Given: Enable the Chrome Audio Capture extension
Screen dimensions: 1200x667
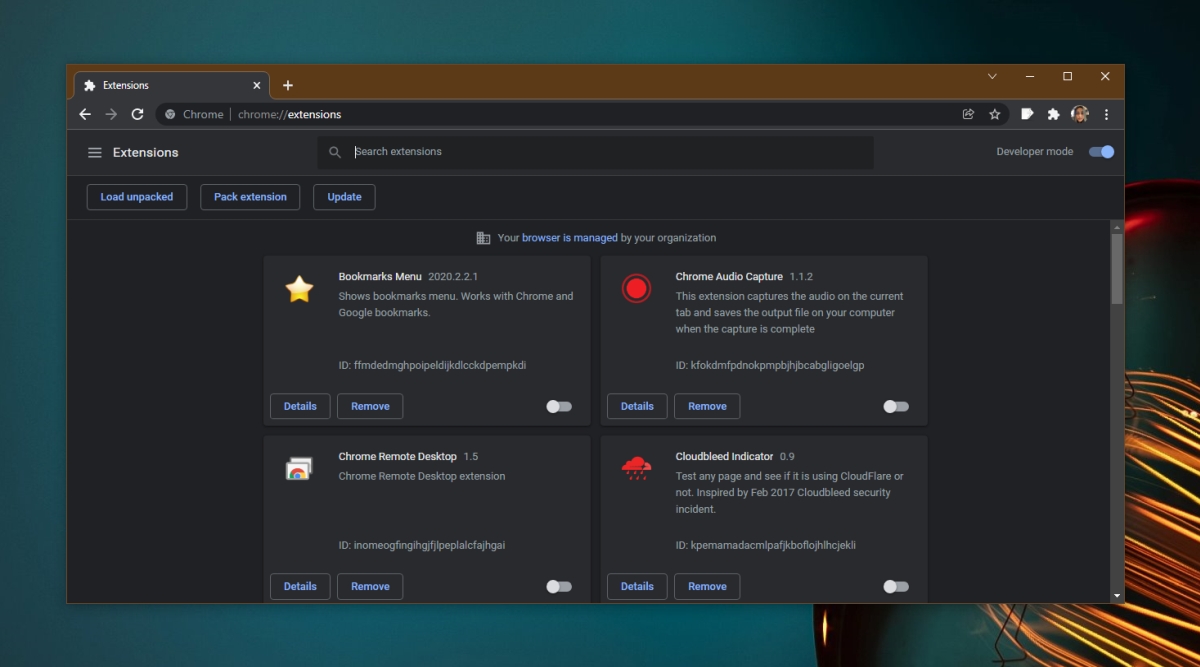Looking at the screenshot, I should pos(896,406).
